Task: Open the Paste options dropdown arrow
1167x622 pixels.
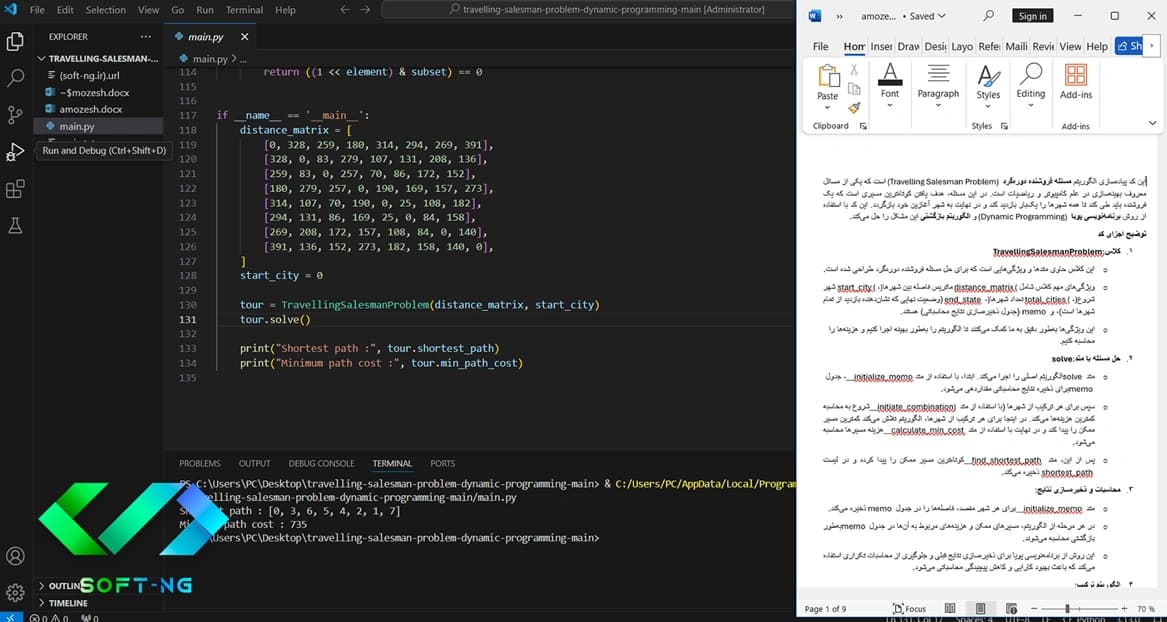Action: click(x=828, y=108)
